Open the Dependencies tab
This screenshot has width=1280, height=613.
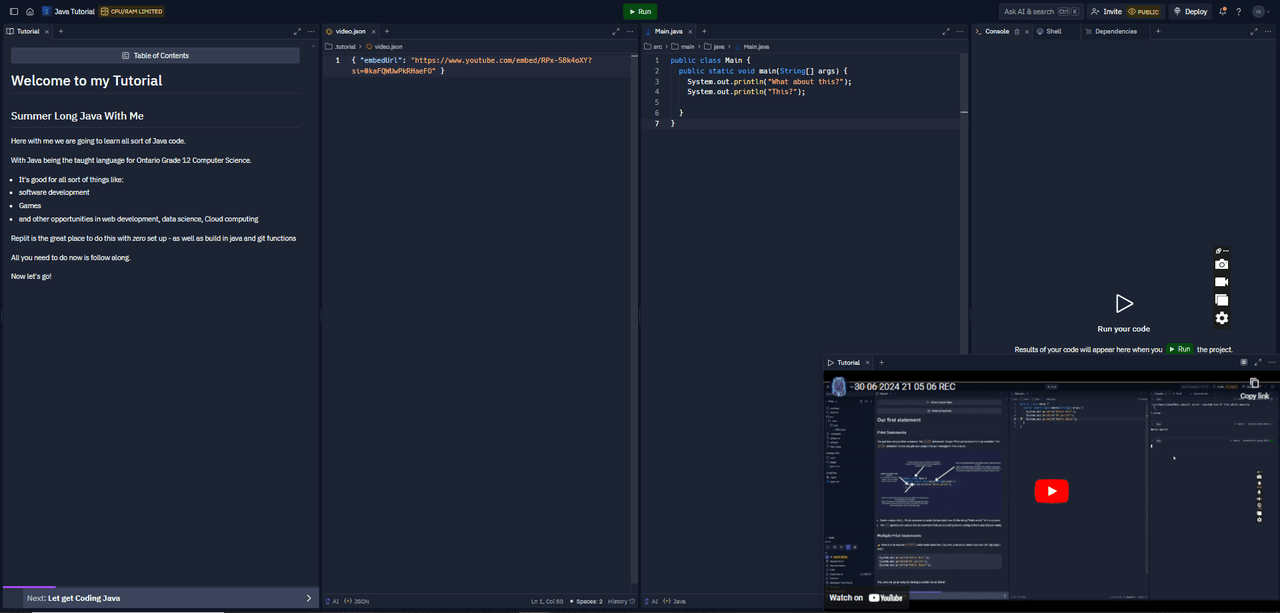tap(1115, 32)
